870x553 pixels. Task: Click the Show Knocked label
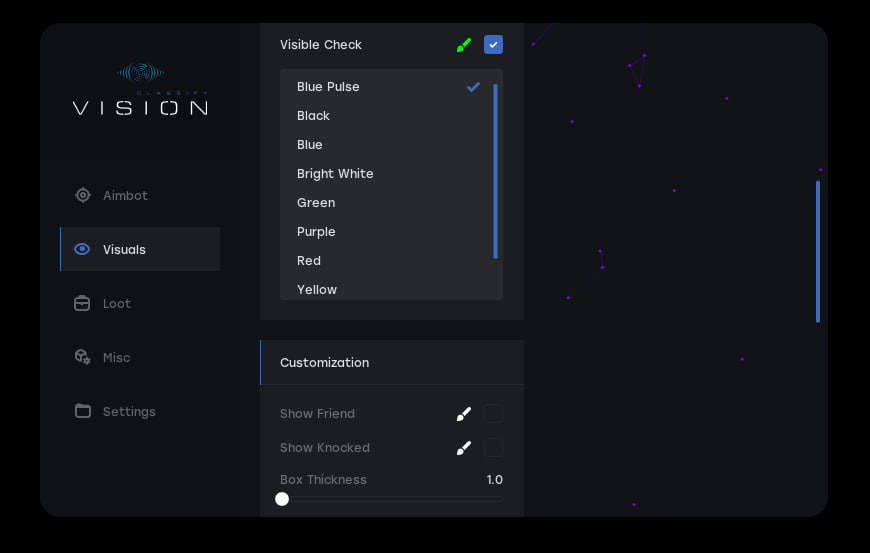point(325,448)
